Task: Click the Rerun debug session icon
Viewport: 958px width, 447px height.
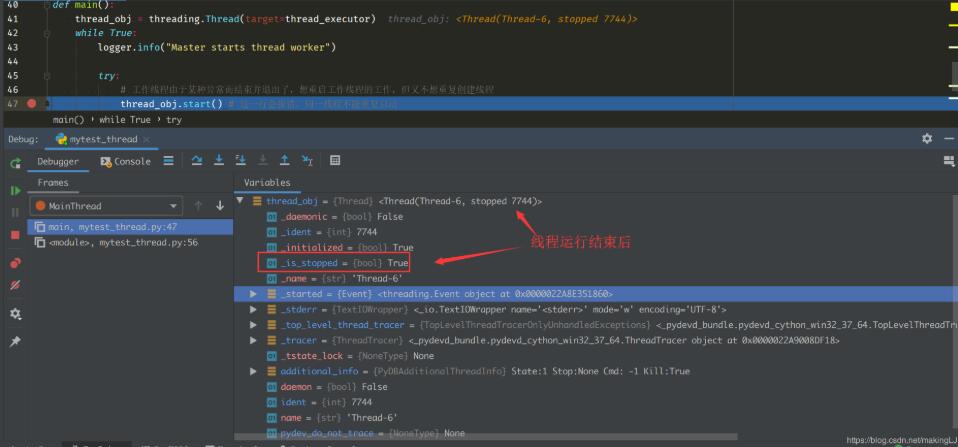Action: click(x=16, y=162)
